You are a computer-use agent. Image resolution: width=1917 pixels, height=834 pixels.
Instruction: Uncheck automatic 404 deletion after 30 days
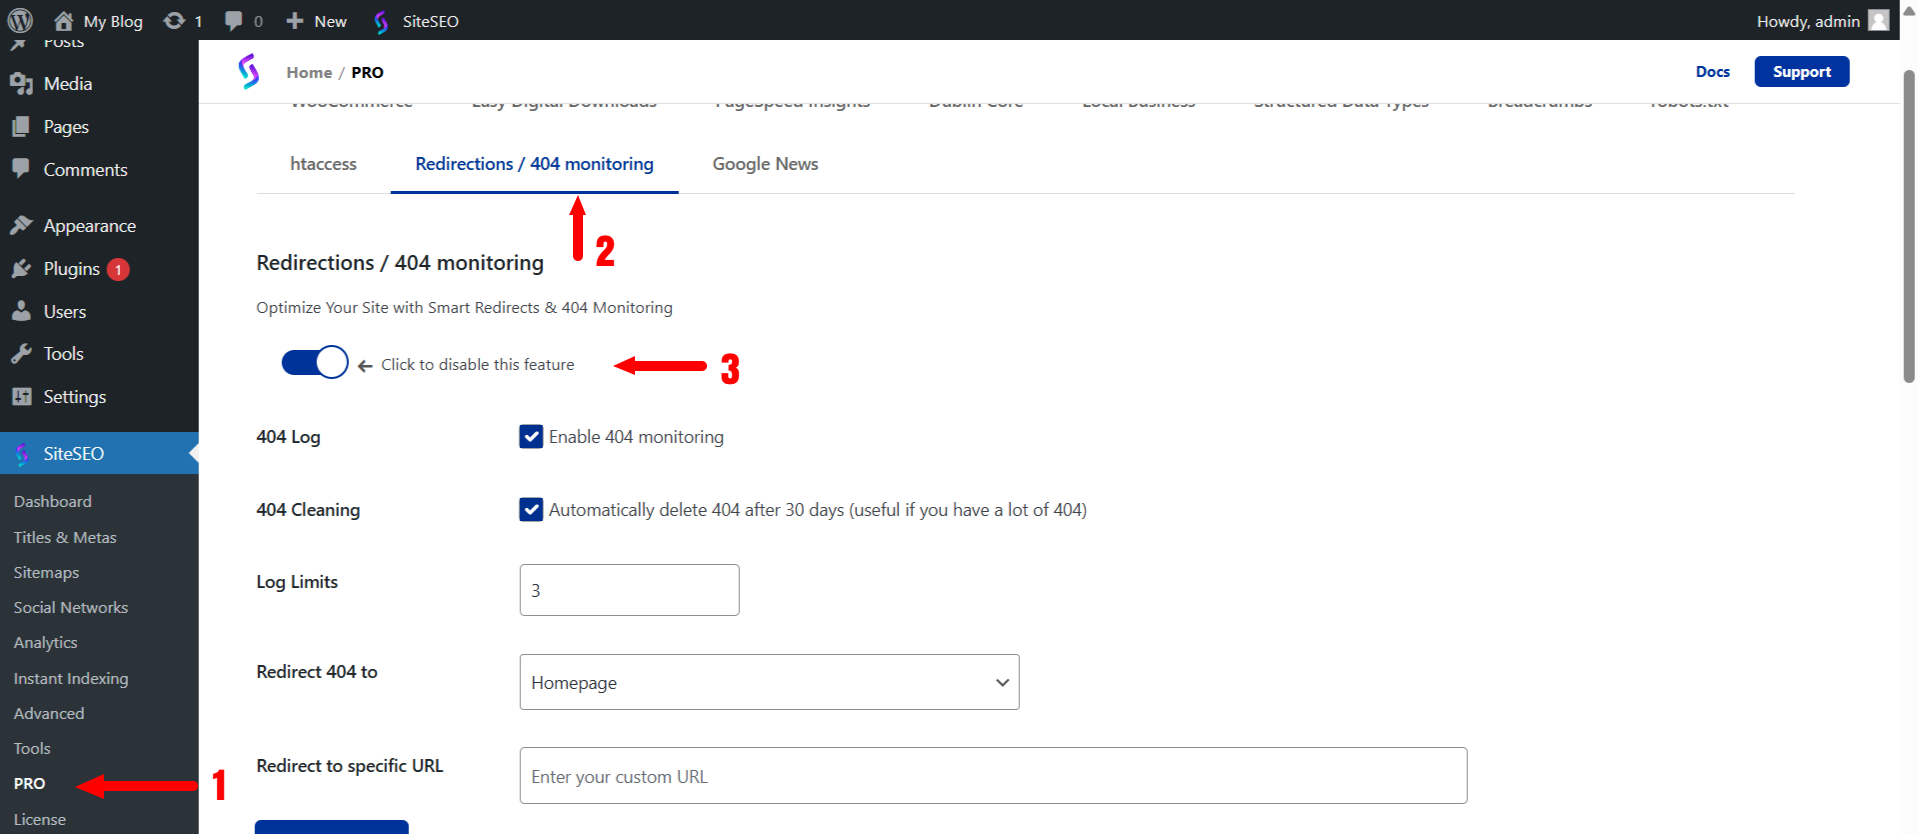coord(531,510)
